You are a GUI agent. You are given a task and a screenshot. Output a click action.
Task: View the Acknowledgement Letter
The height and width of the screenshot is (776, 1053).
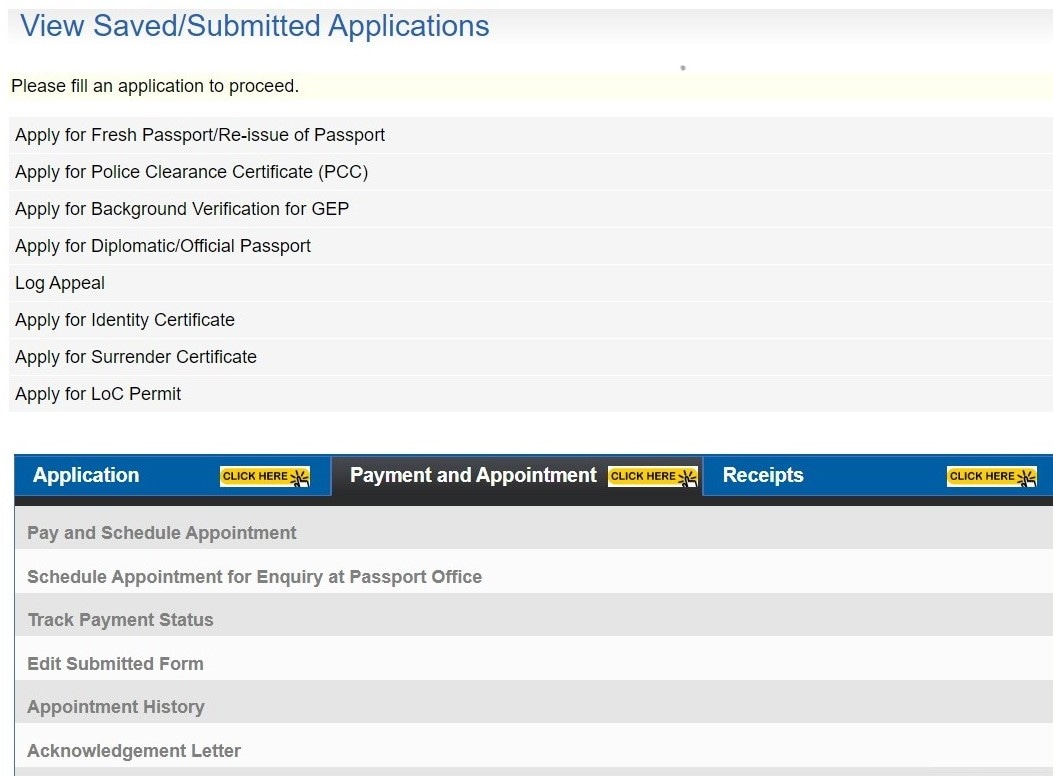pyautogui.click(x=134, y=751)
